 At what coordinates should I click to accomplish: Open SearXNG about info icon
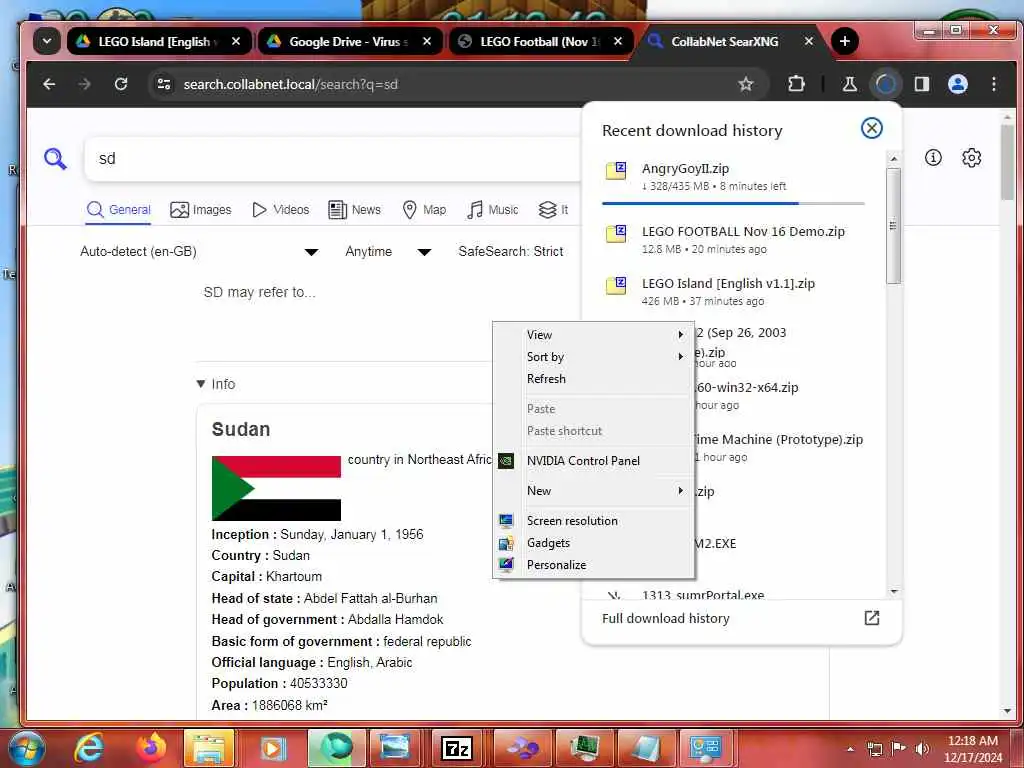pyautogui.click(x=933, y=157)
